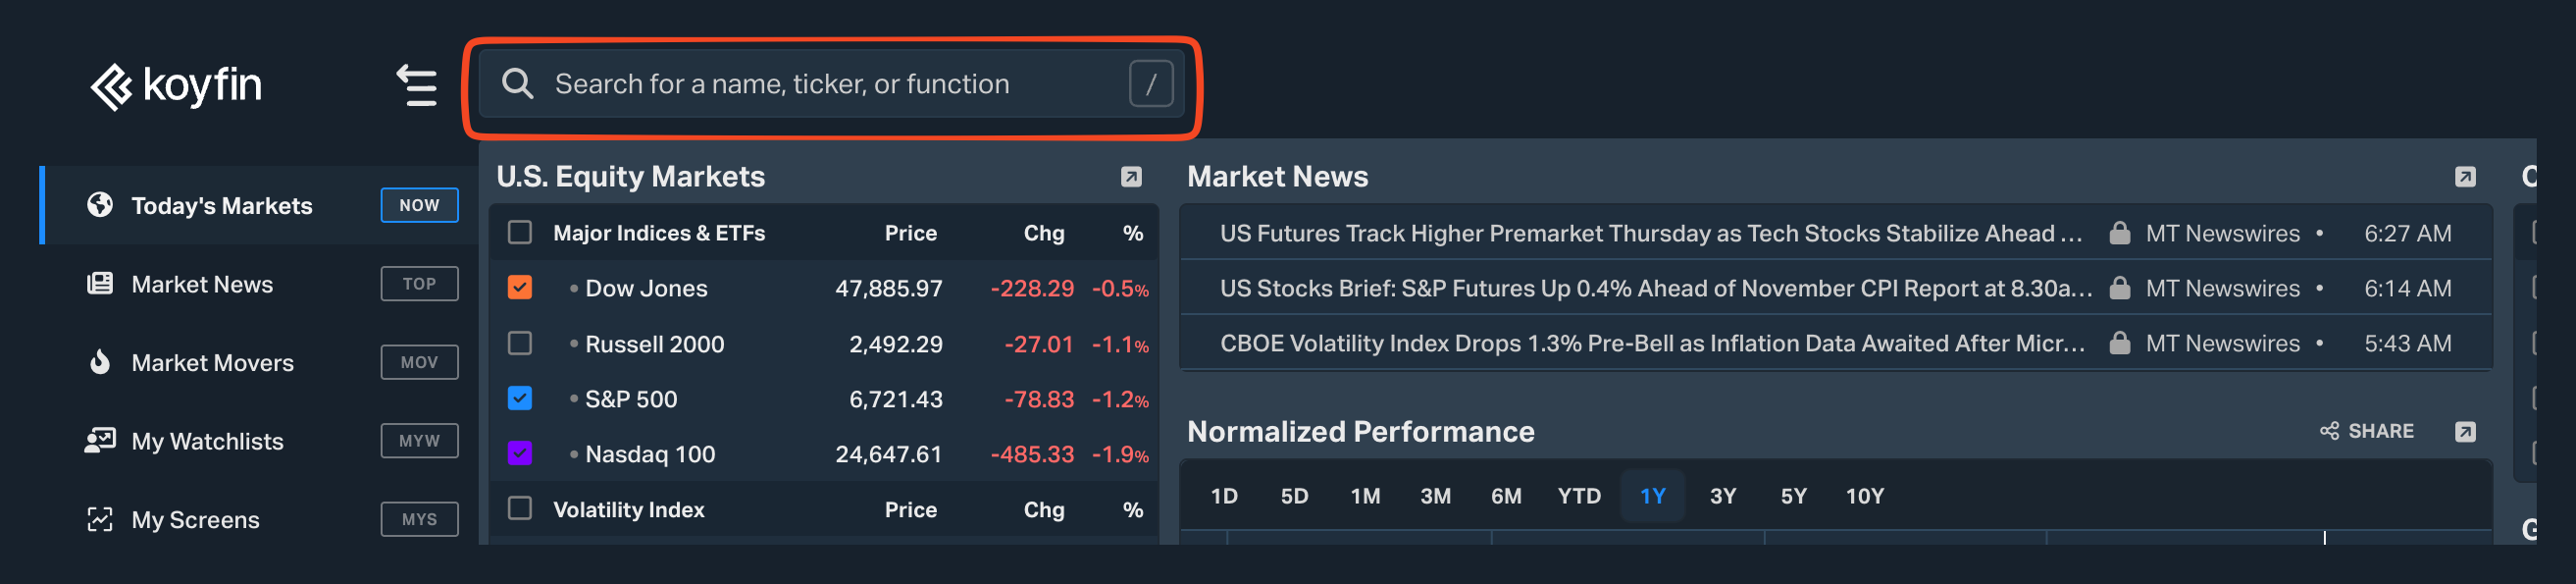
Task: Uncheck the Dow Jones checkbox
Action: point(520,288)
